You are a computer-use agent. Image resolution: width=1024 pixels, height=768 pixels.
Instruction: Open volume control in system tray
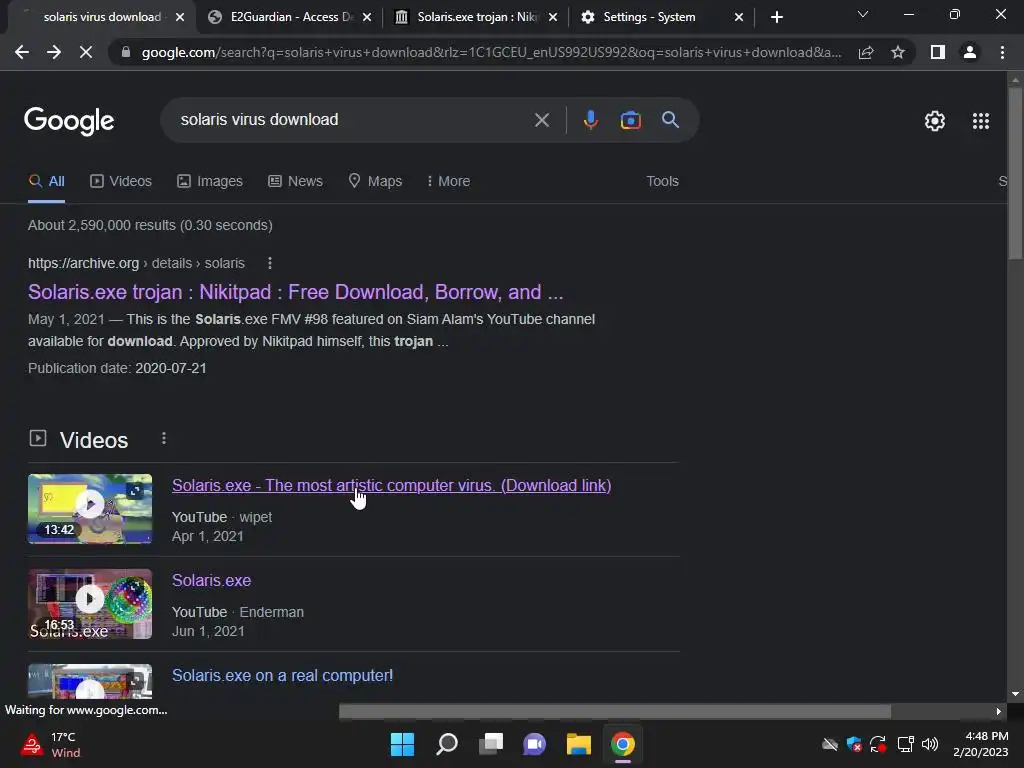(x=930, y=744)
